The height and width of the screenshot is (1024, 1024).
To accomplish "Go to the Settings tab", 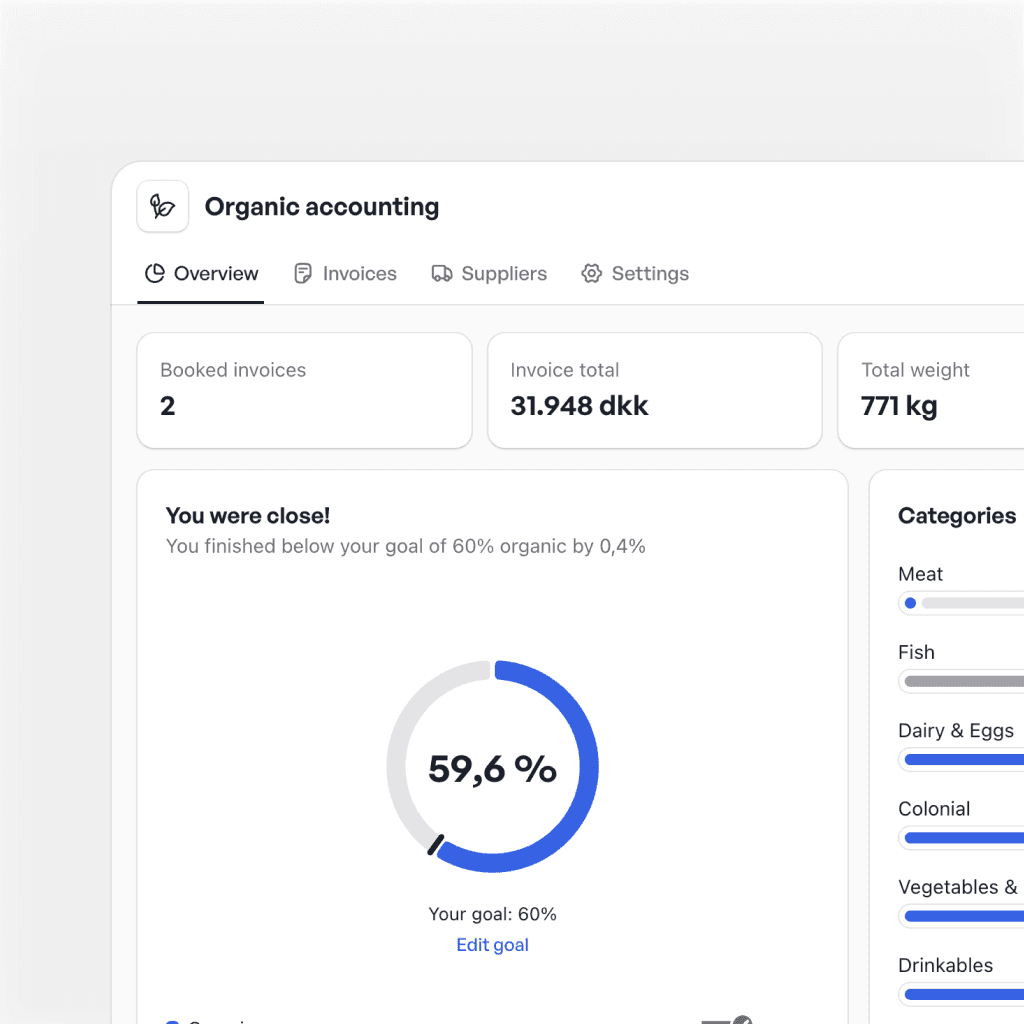I will pyautogui.click(x=649, y=274).
